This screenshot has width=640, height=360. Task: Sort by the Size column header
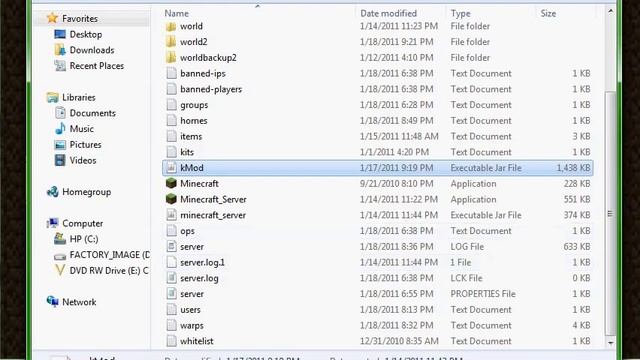click(548, 13)
